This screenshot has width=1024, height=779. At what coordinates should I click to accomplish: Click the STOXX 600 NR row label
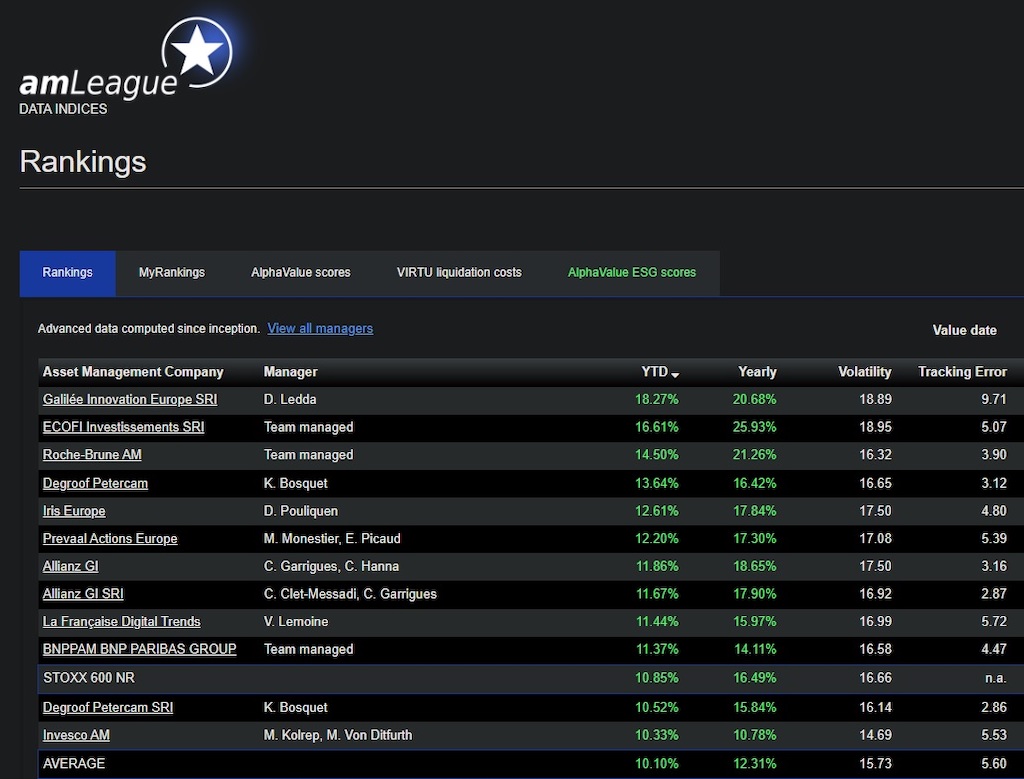[89, 678]
